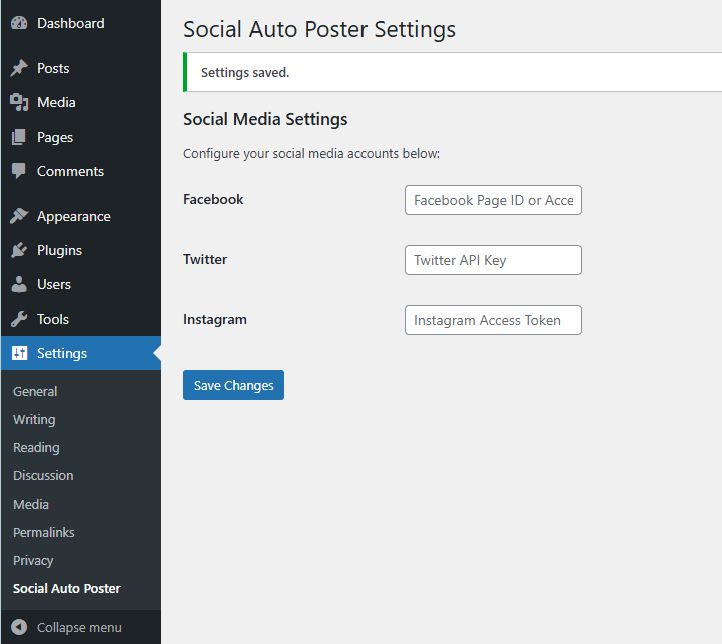Click the Media icon in sidebar

pyautogui.click(x=19, y=102)
